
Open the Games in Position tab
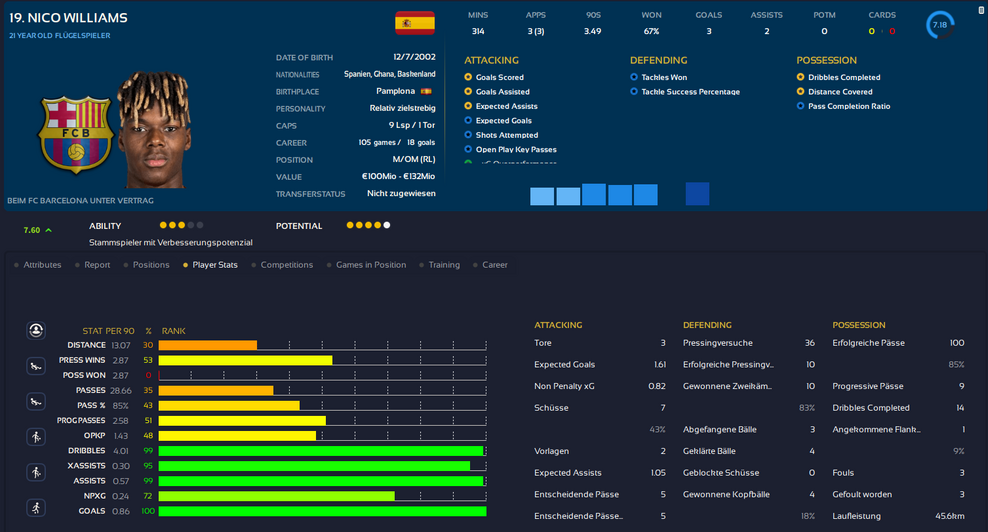pyautogui.click(x=370, y=265)
